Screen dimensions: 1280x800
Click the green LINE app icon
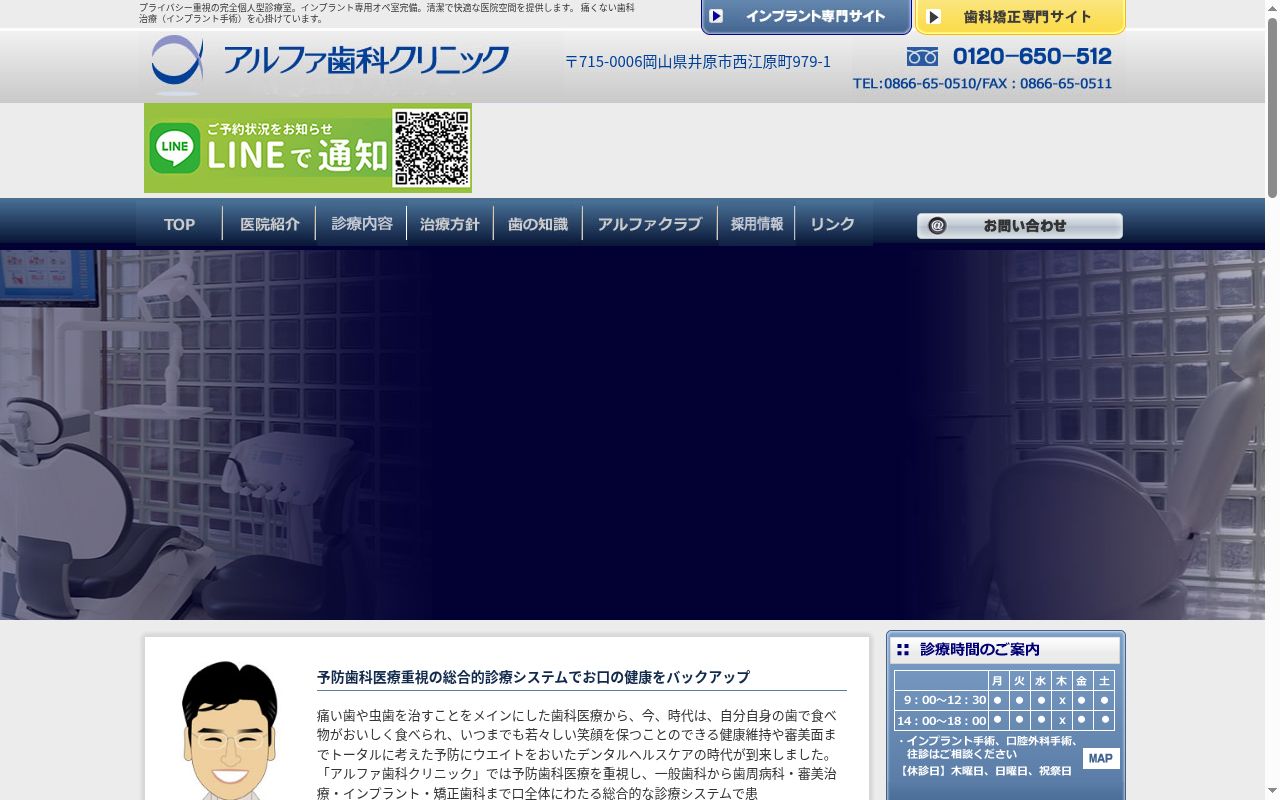coord(175,148)
